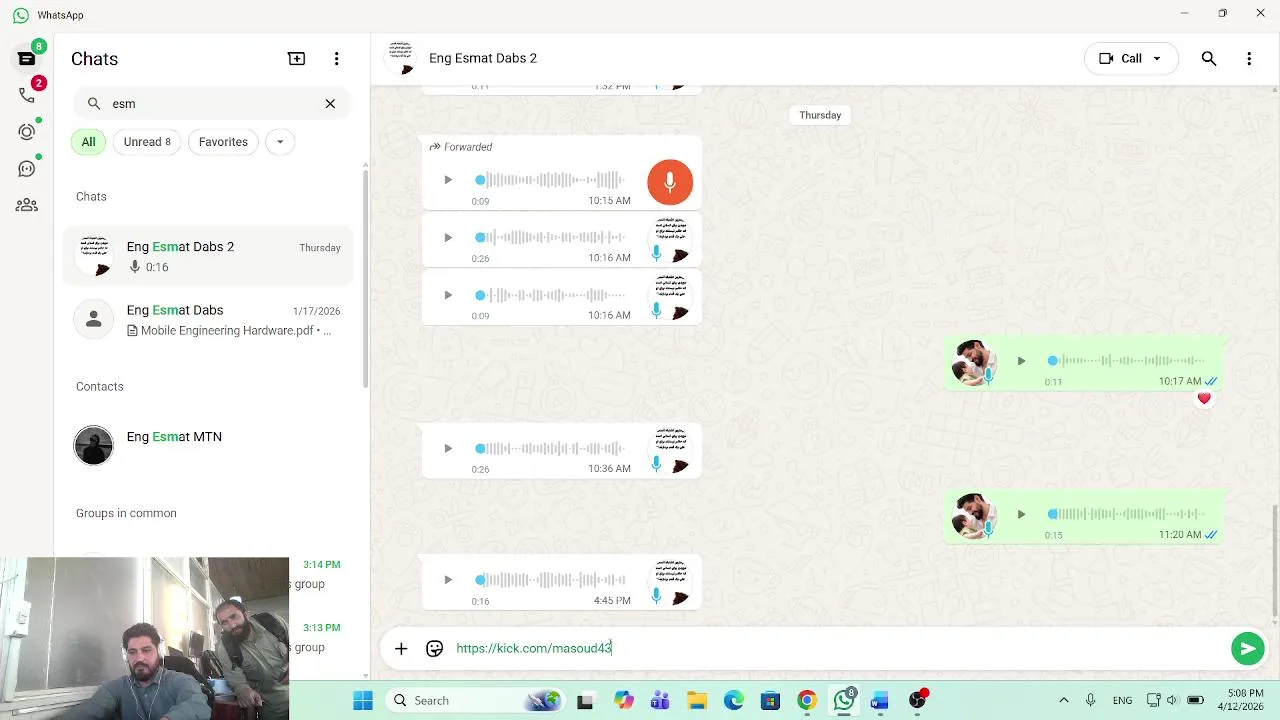Image resolution: width=1280 pixels, height=720 pixels.
Task: Open the Eng Esmat Dabs 2 chat row
Action: 209,256
